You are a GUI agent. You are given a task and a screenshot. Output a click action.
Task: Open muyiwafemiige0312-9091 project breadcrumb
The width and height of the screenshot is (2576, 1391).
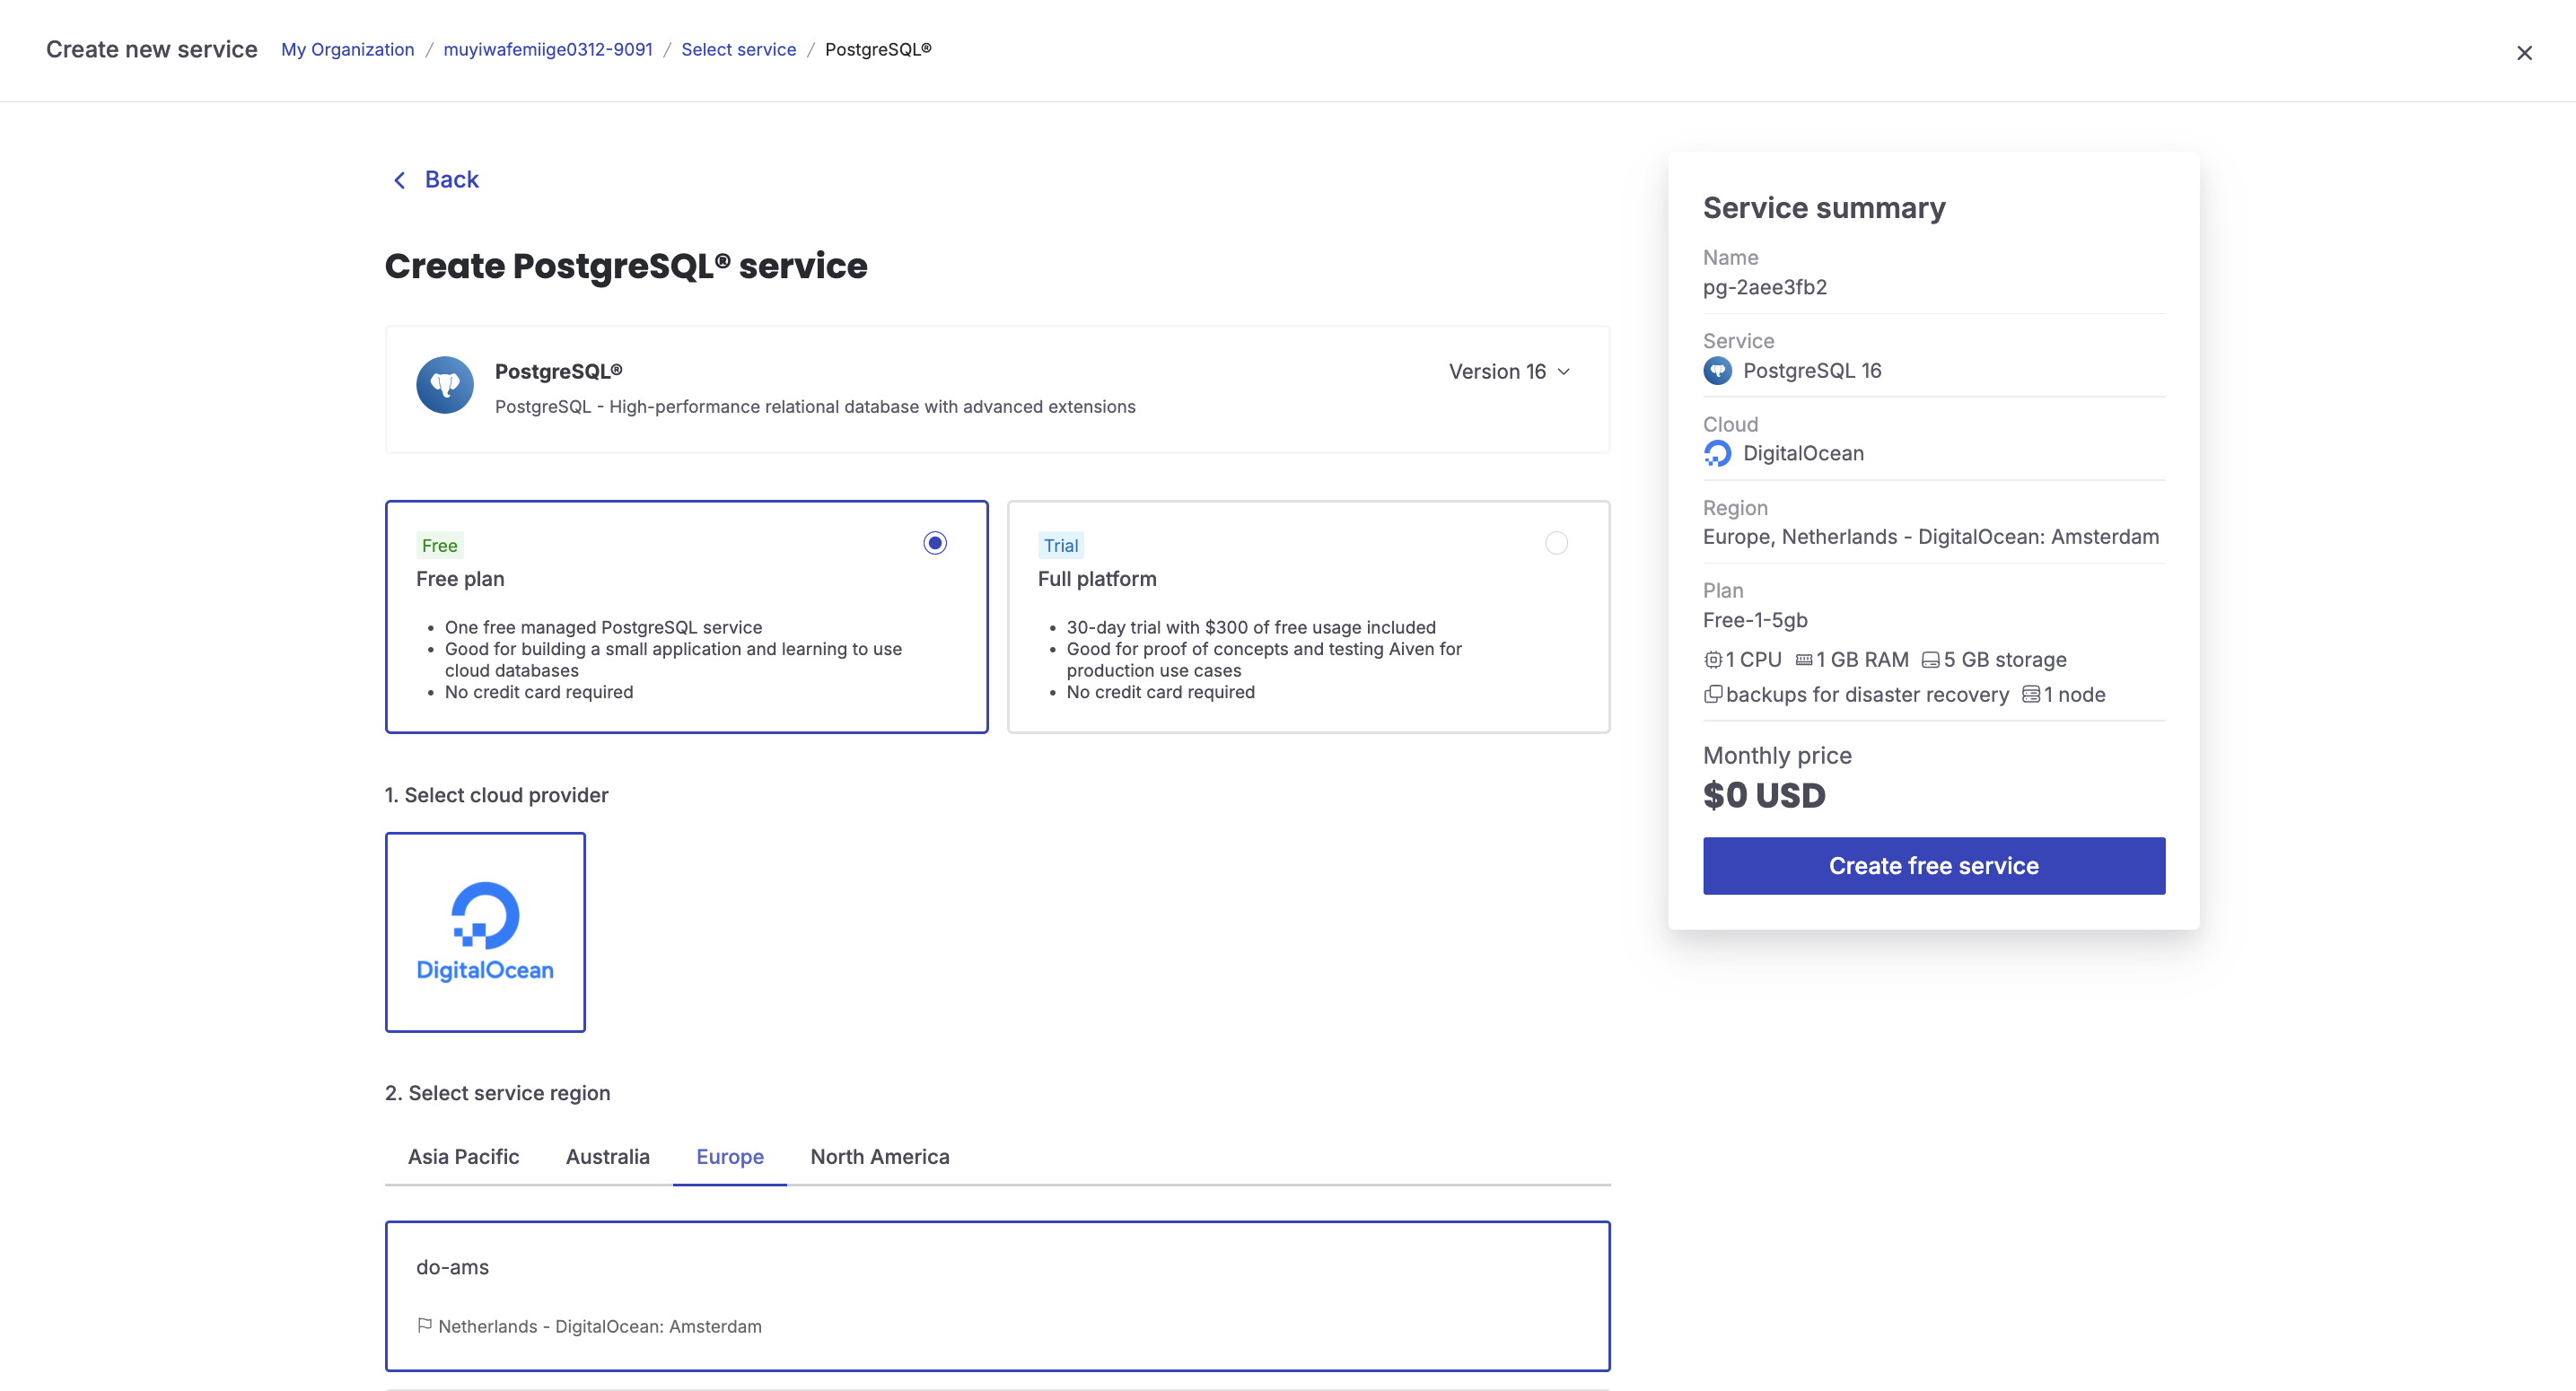click(x=548, y=50)
